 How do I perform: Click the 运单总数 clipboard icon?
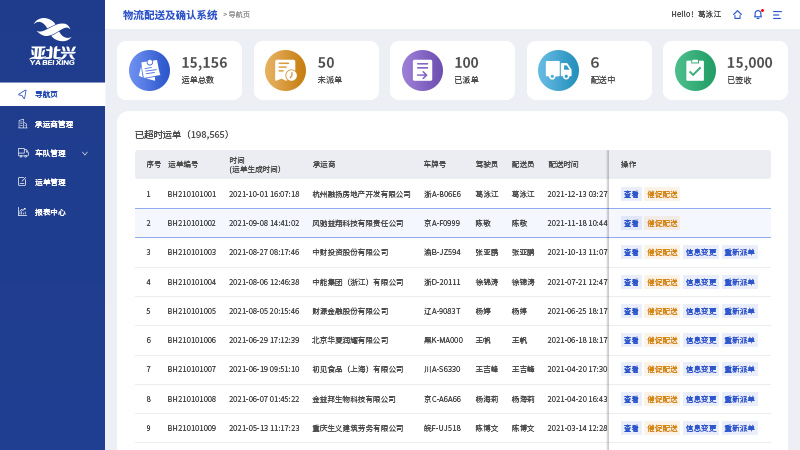[x=149, y=70]
